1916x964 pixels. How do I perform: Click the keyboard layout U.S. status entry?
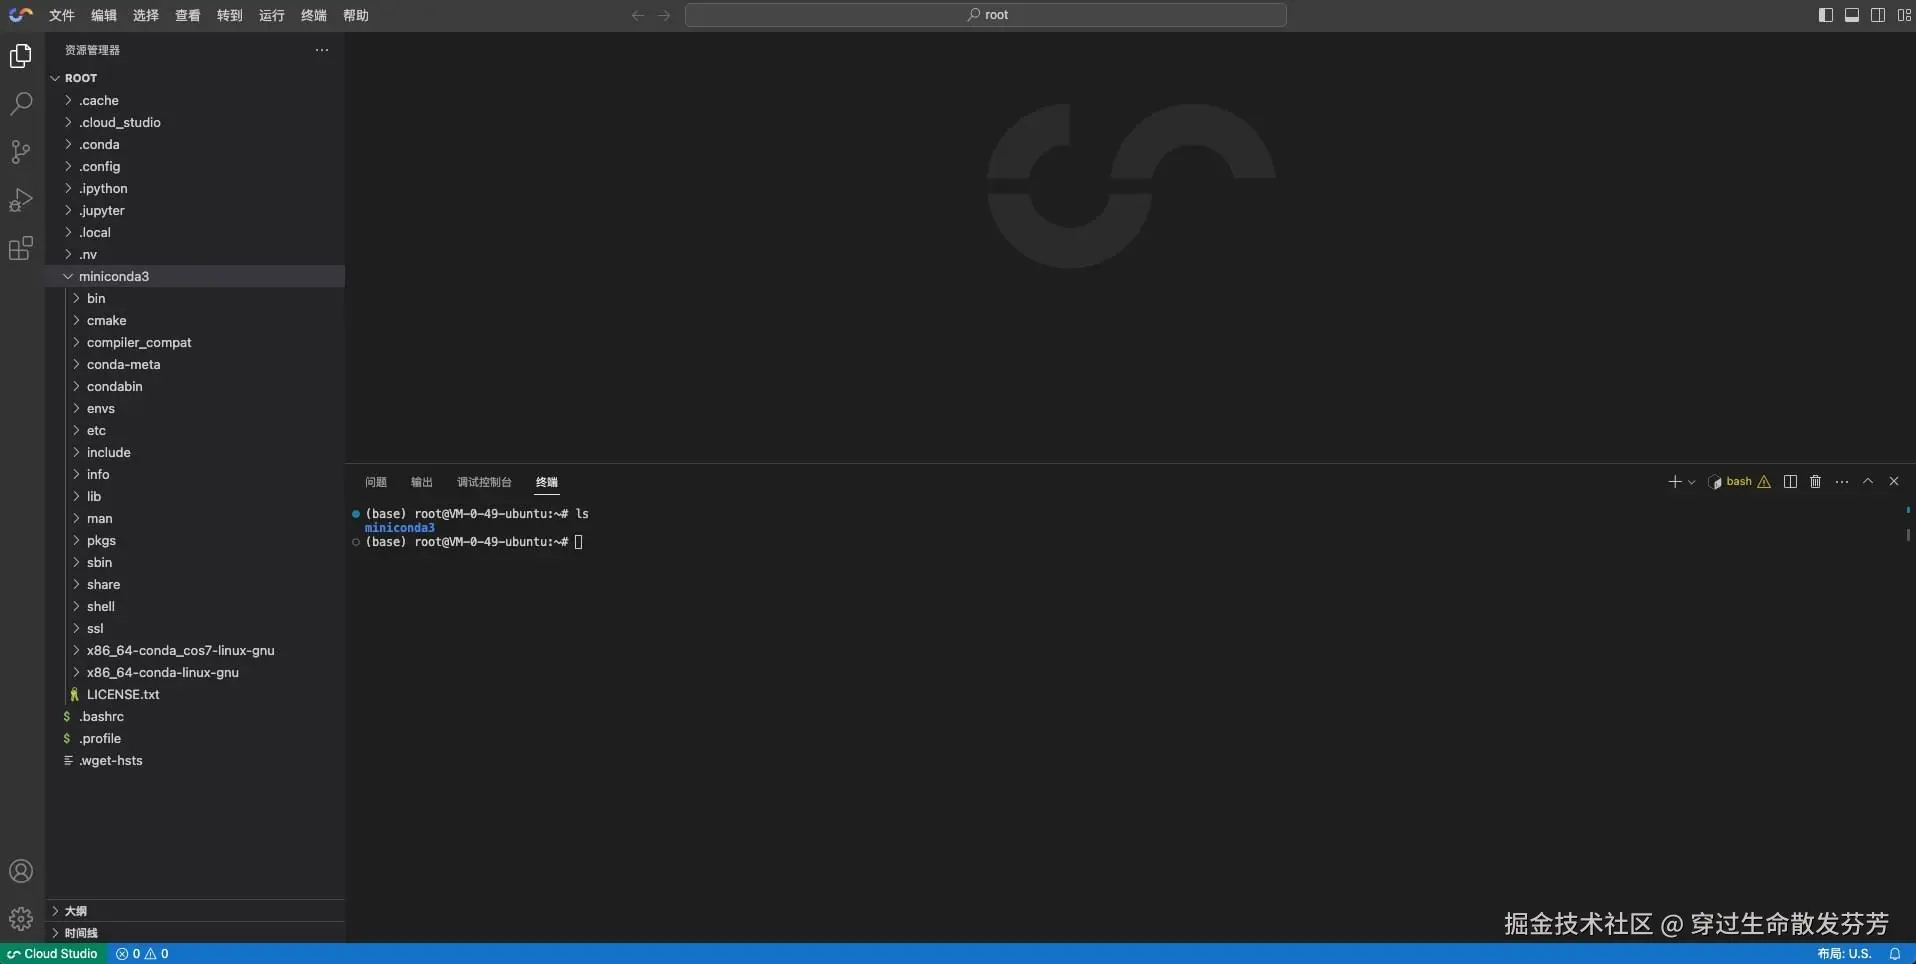point(1844,954)
